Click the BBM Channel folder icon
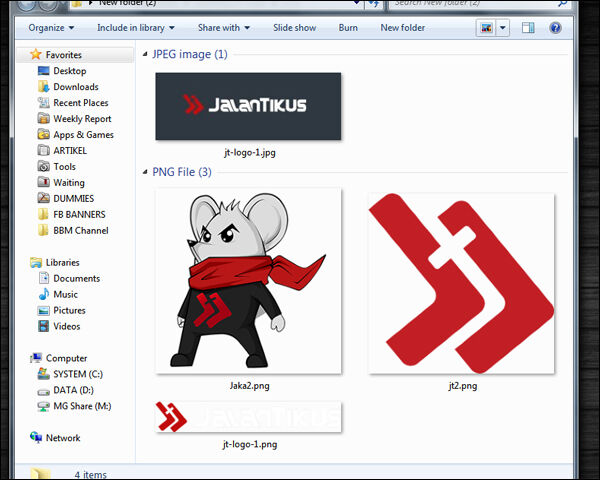The image size is (600, 480). tap(44, 230)
